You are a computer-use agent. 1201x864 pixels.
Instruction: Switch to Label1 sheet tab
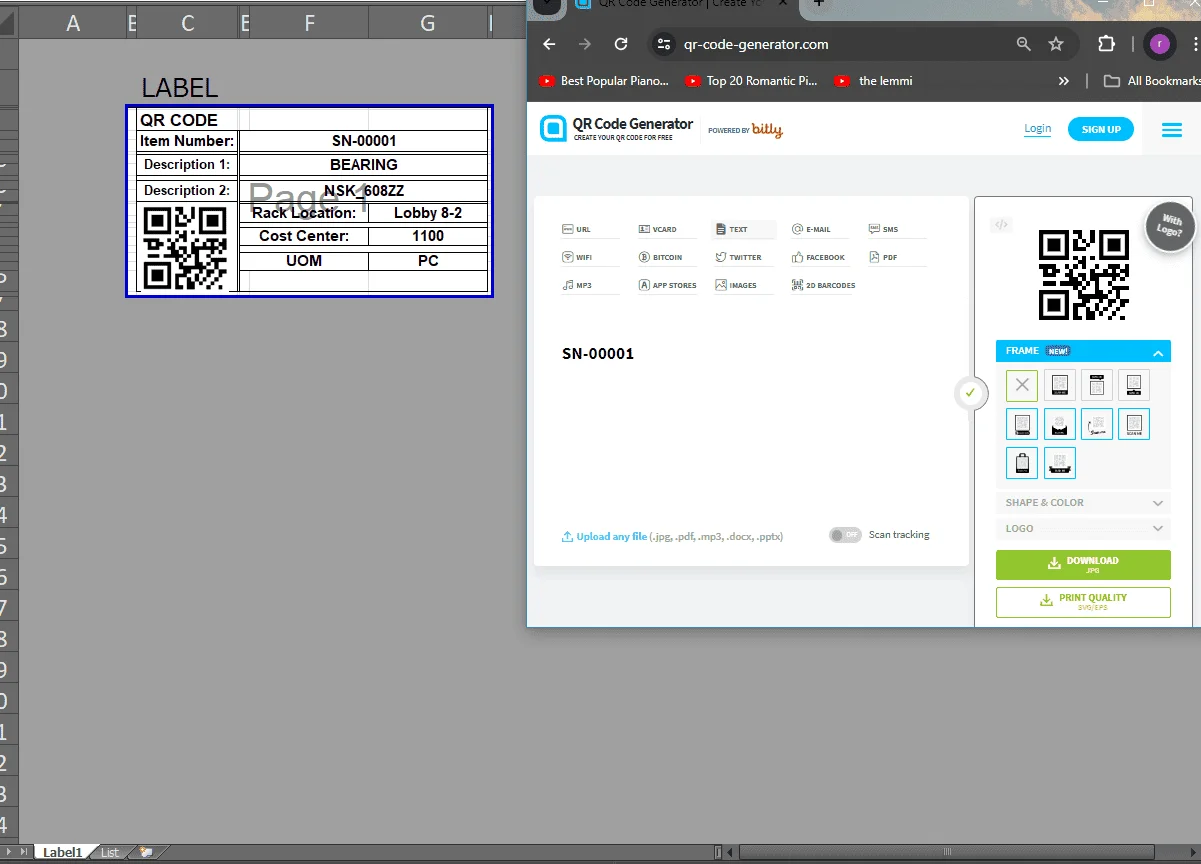(62, 852)
